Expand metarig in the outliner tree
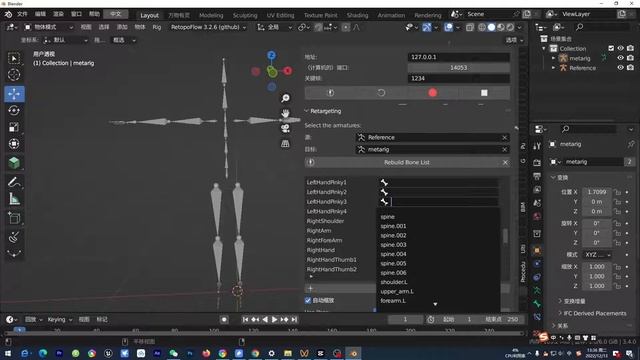 (x=553, y=58)
